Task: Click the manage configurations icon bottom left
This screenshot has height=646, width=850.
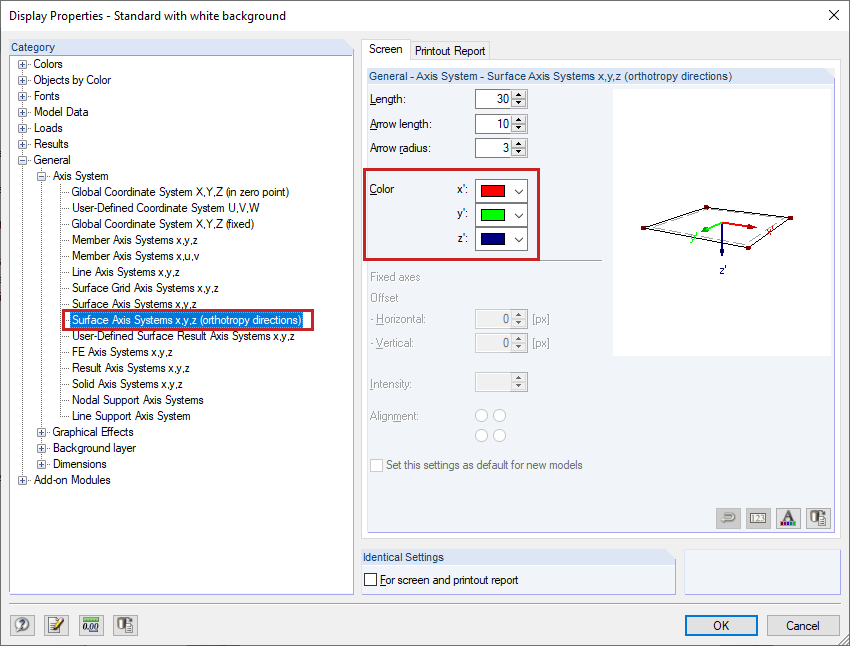Action: point(124,624)
